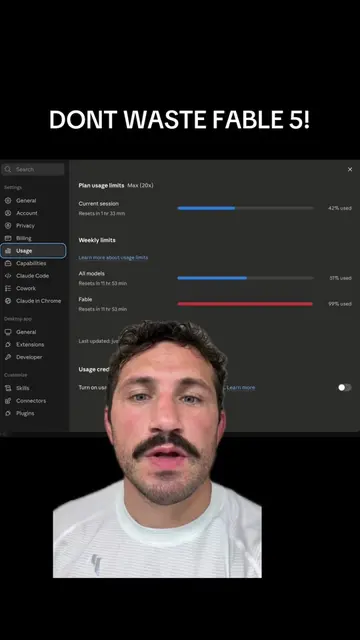Click the Extensions icon
The width and height of the screenshot is (360, 640).
tap(8, 344)
